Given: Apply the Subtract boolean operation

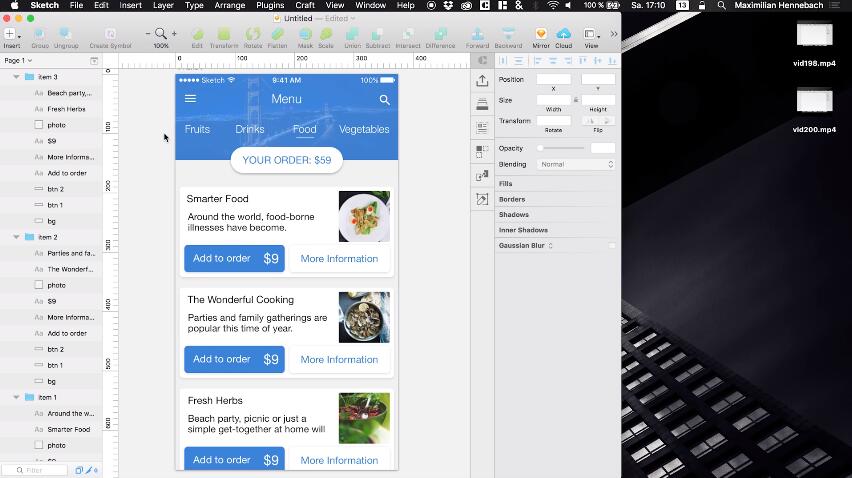Looking at the screenshot, I should 378,34.
